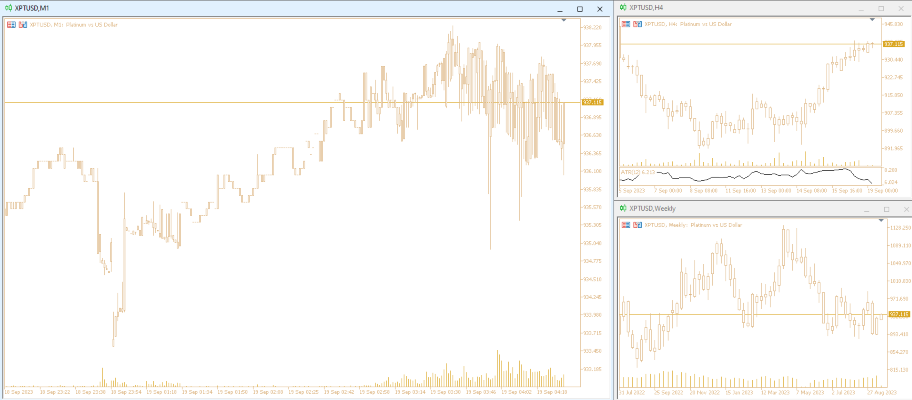Click depth of market icon on Weekly chart
This screenshot has height=400, width=912.
point(637,224)
